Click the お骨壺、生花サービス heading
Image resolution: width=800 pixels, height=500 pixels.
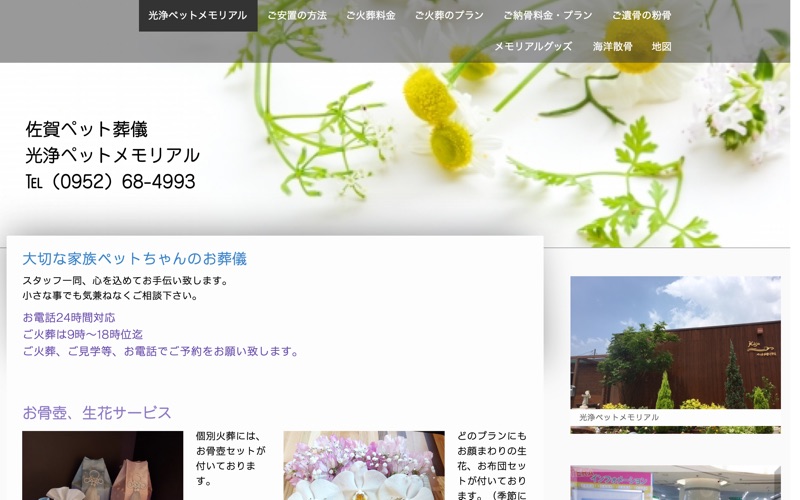(x=97, y=413)
